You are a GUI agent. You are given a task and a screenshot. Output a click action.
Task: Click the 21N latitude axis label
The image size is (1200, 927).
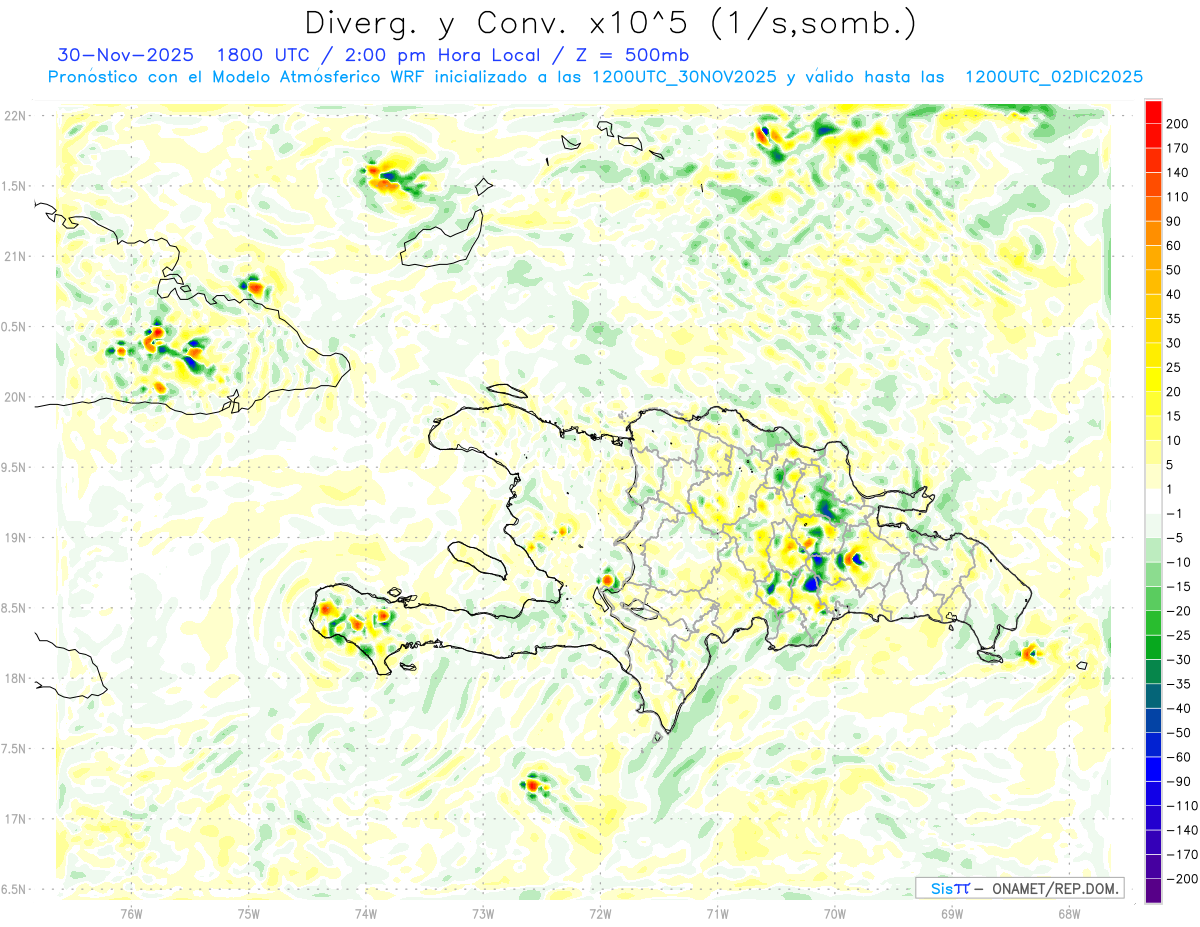16,256
